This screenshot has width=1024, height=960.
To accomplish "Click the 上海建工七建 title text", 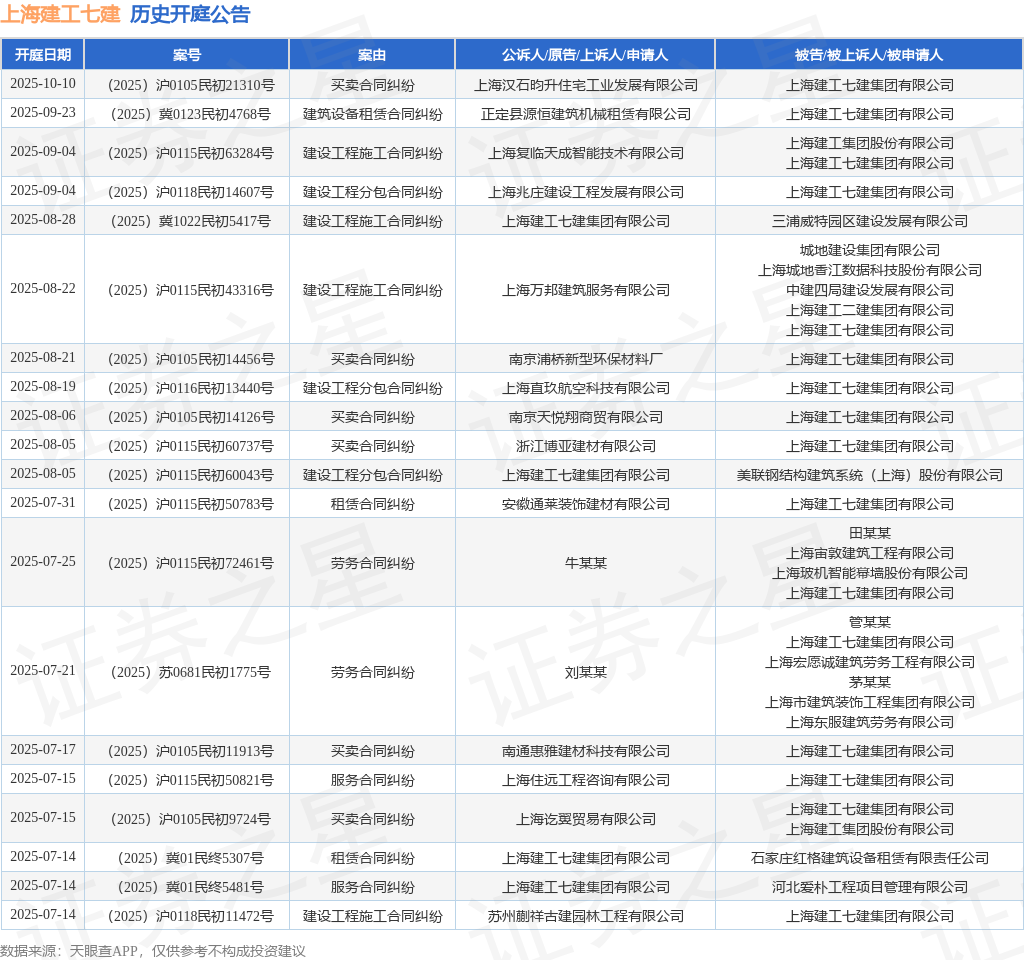I will pos(60,14).
